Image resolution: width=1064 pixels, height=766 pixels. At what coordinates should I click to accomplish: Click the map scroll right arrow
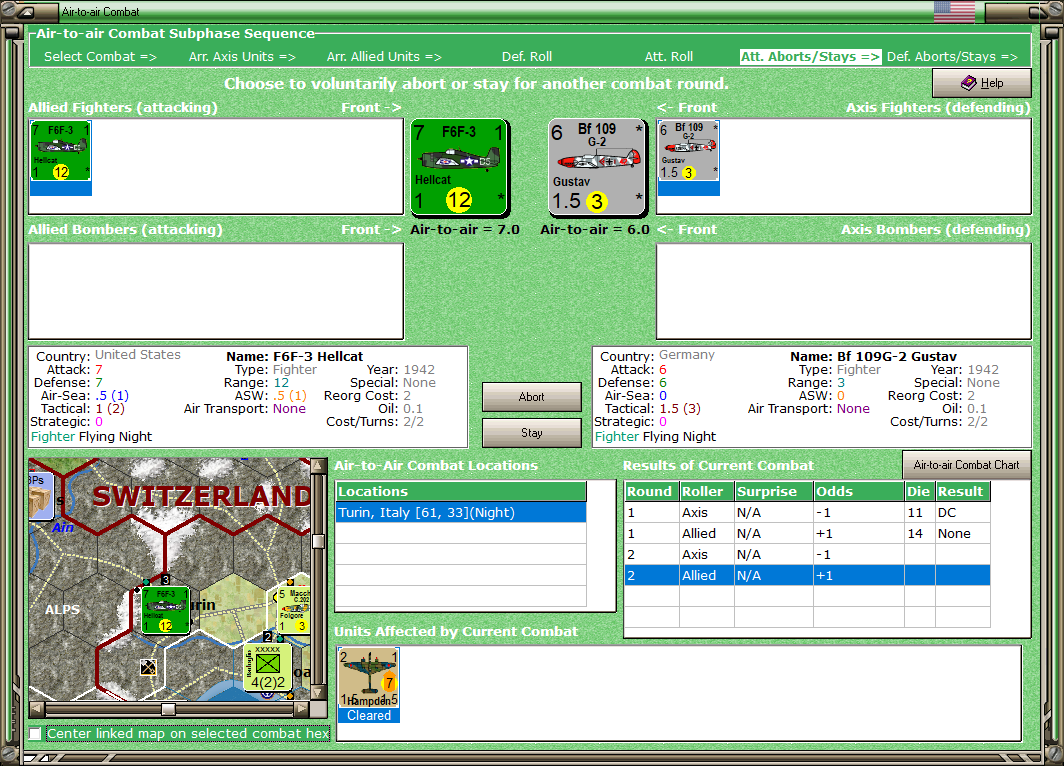(301, 708)
